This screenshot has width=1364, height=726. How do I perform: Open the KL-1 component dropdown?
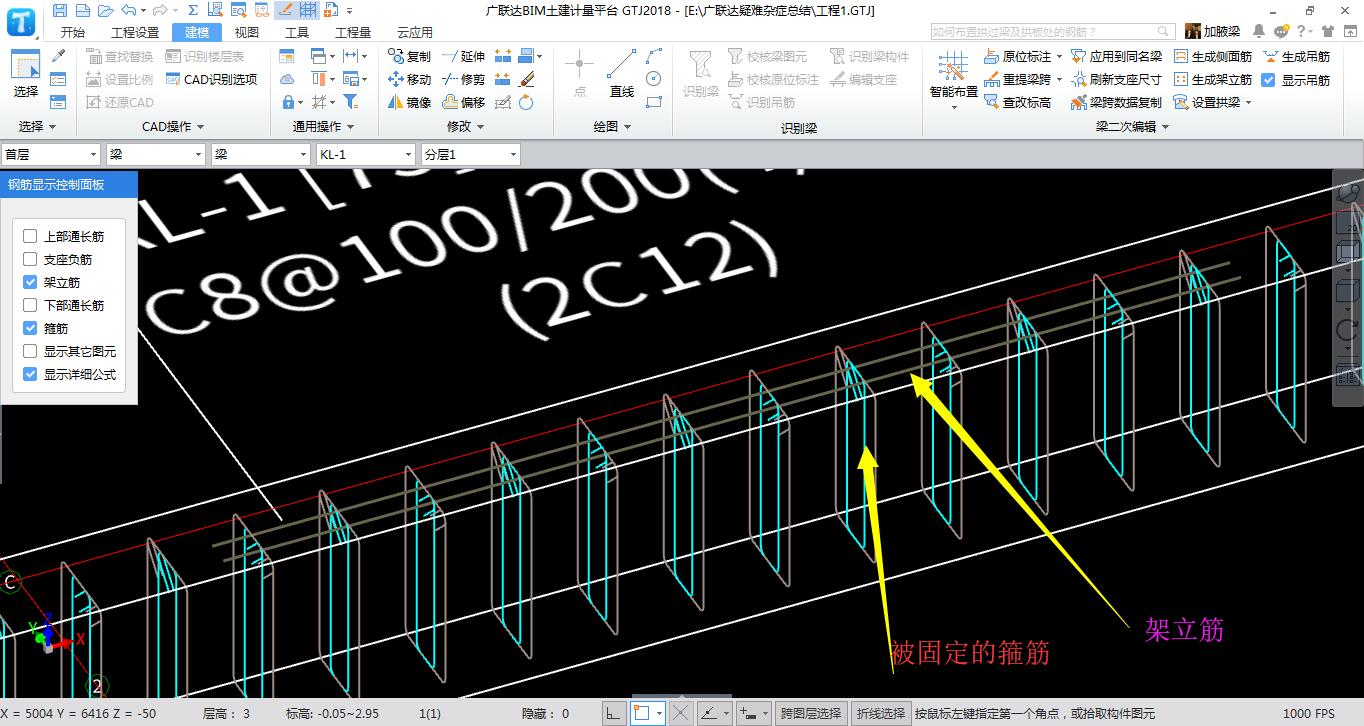(x=365, y=155)
